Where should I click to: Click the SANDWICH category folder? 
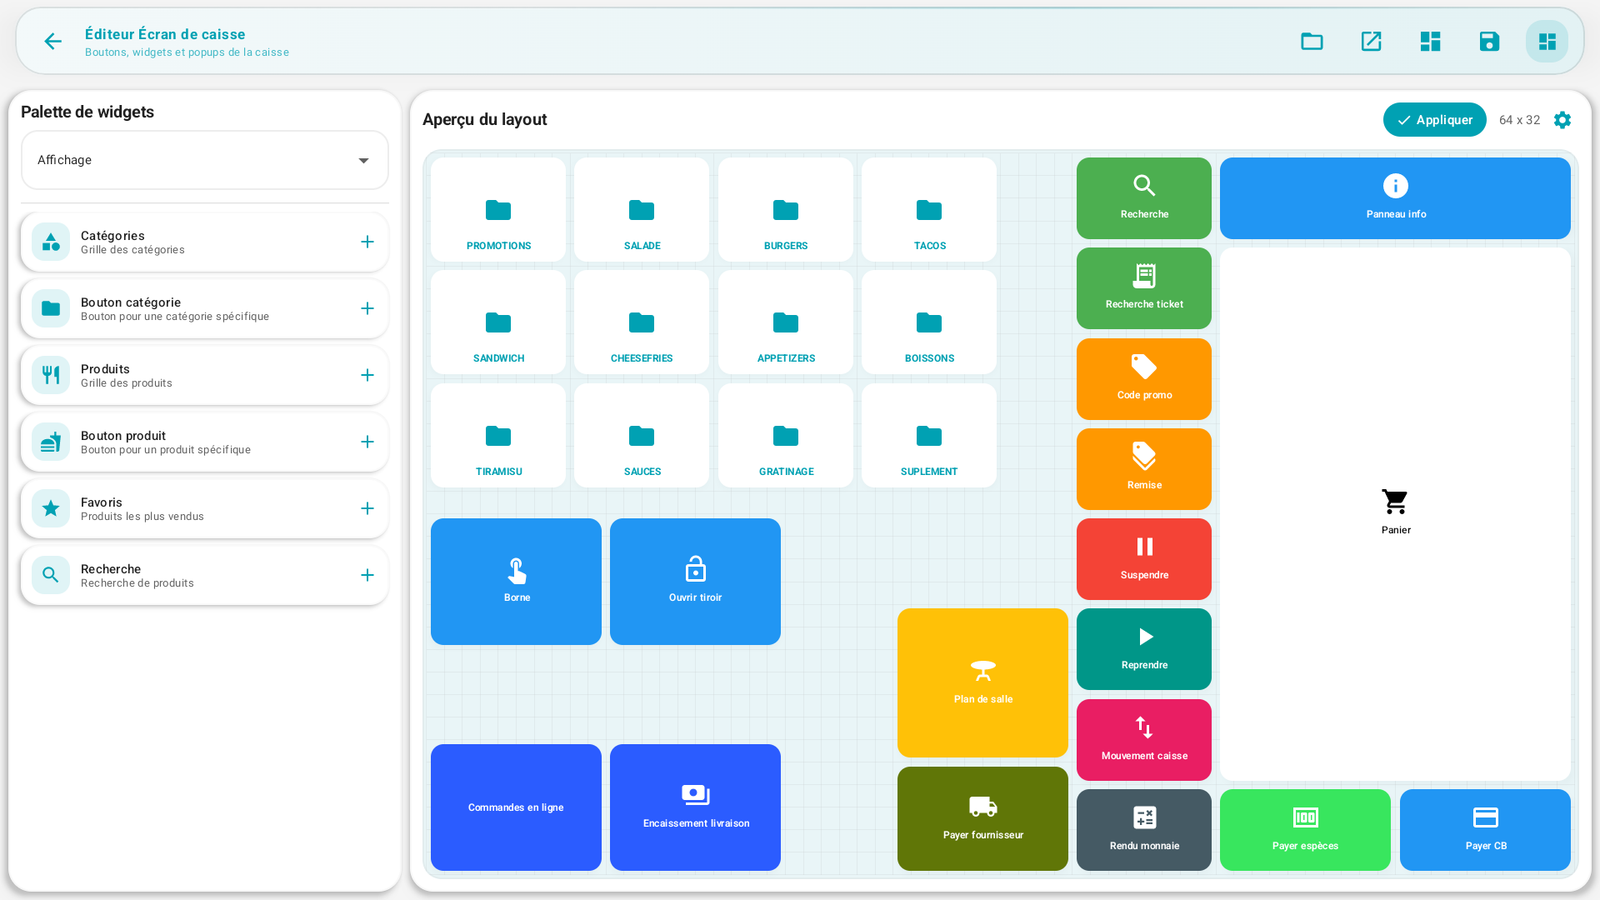[498, 323]
